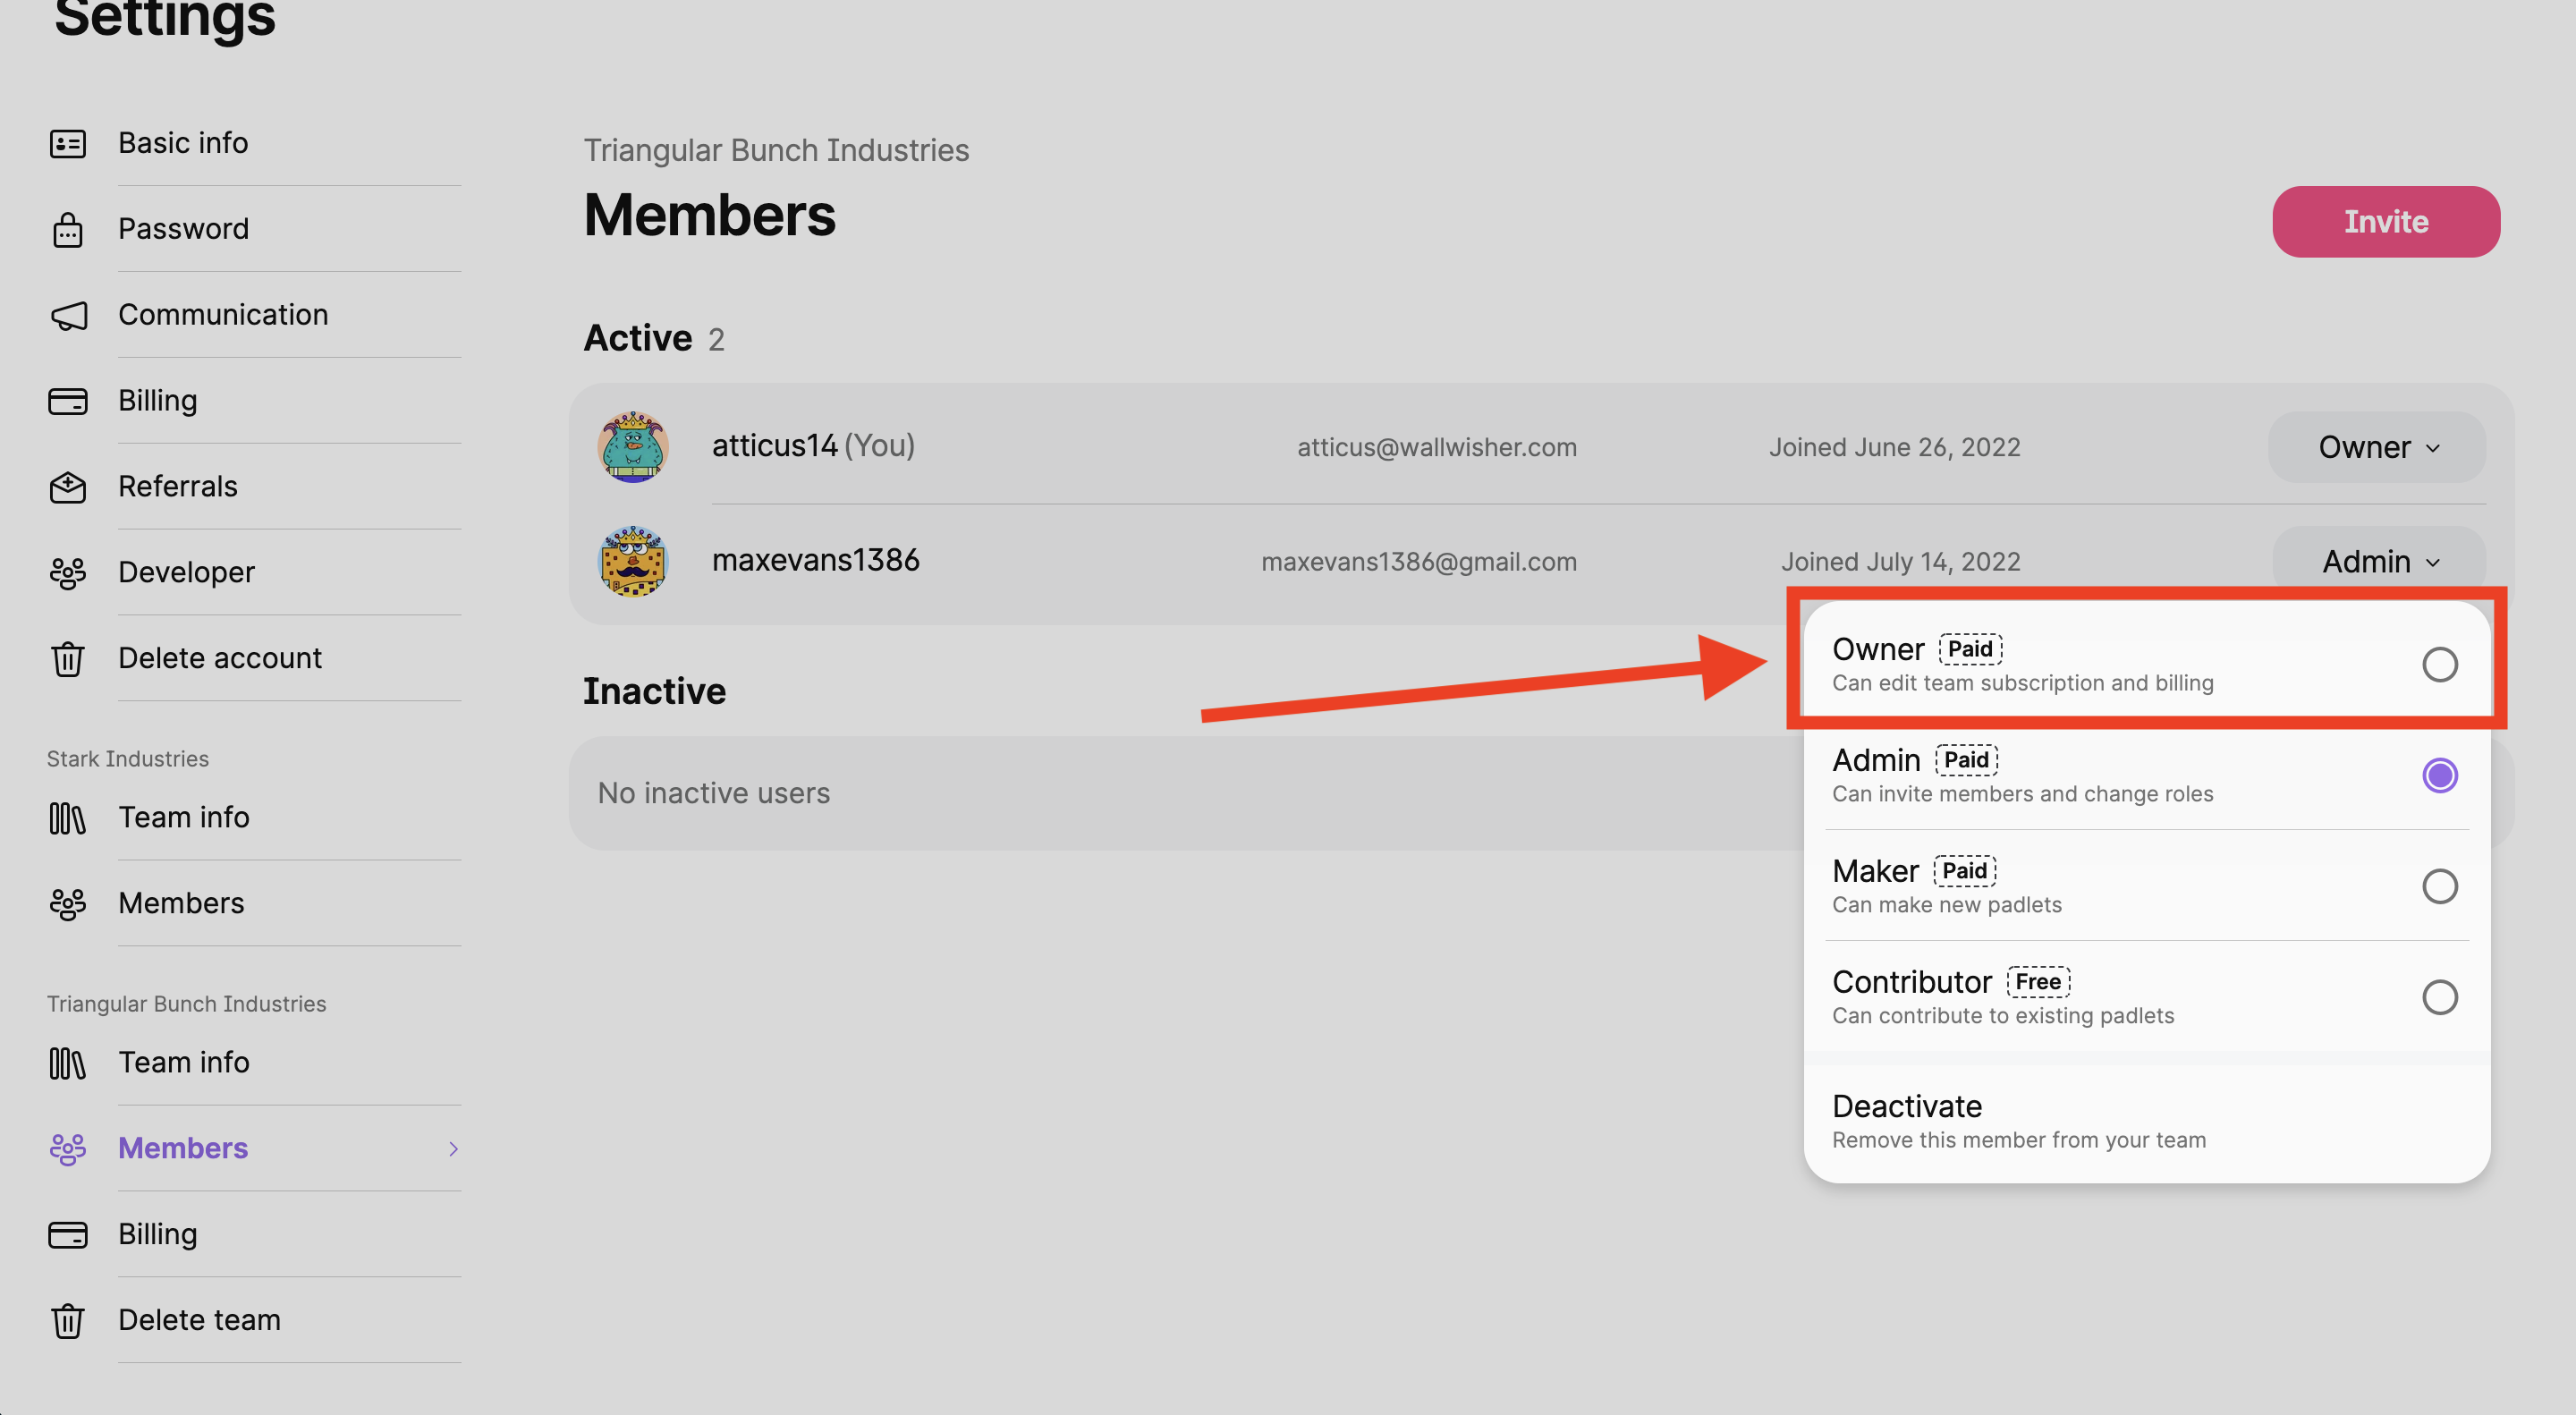
Task: Click the Members page heading
Action: (x=710, y=217)
